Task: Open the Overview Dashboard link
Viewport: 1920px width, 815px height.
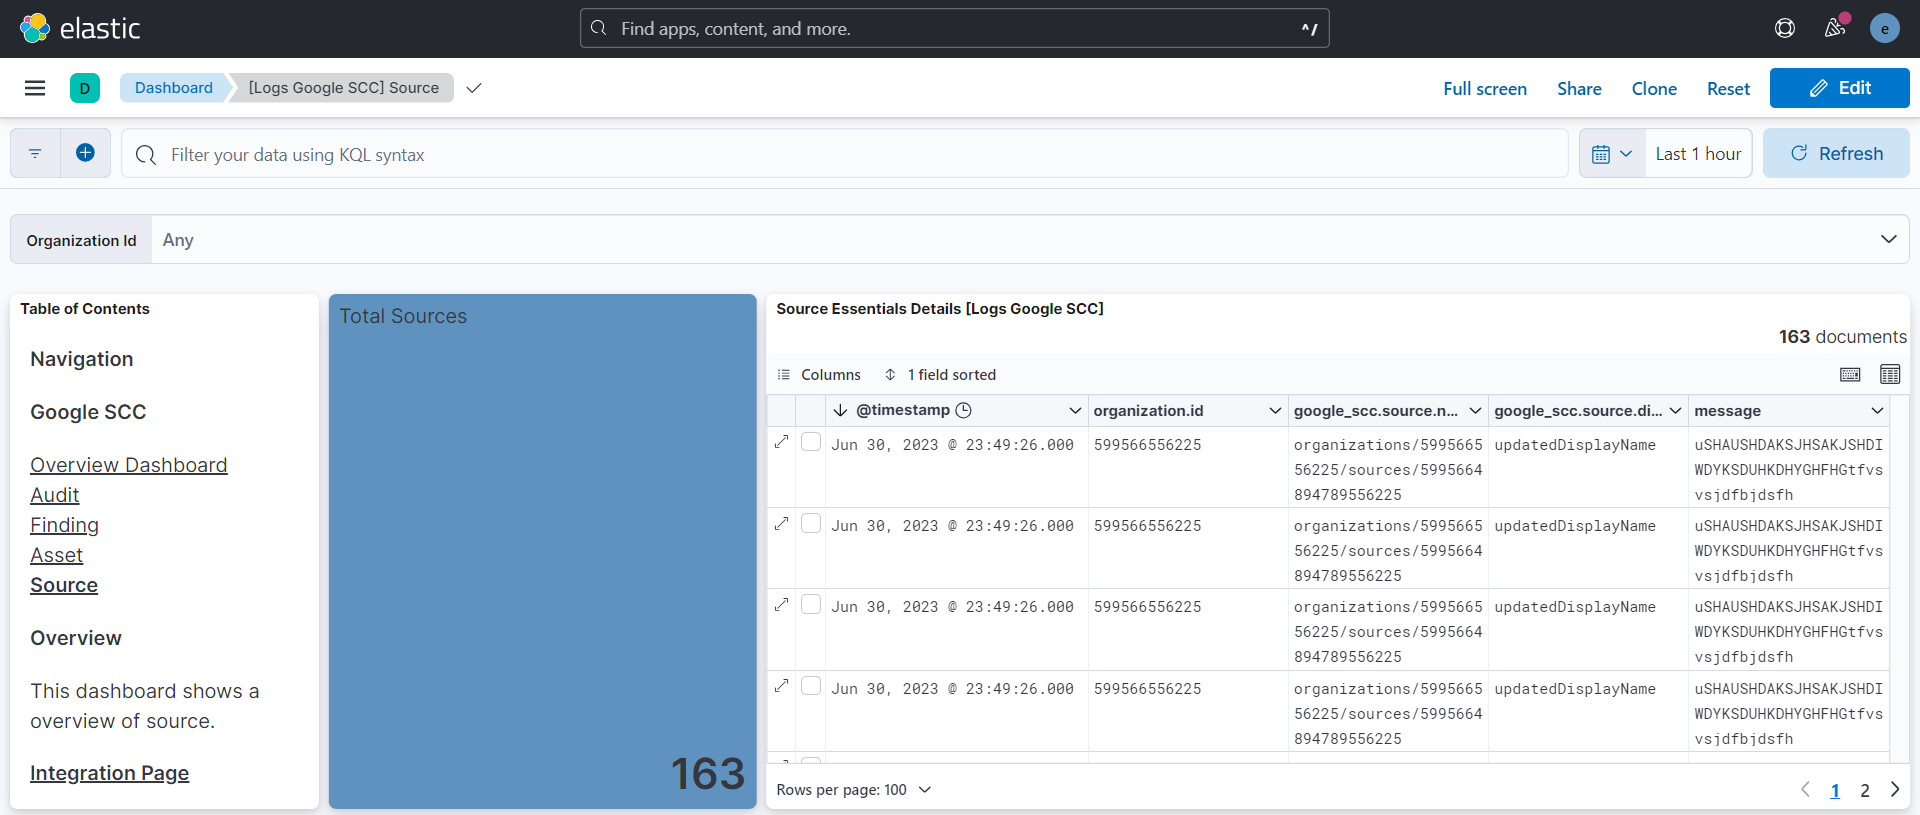Action: click(128, 465)
